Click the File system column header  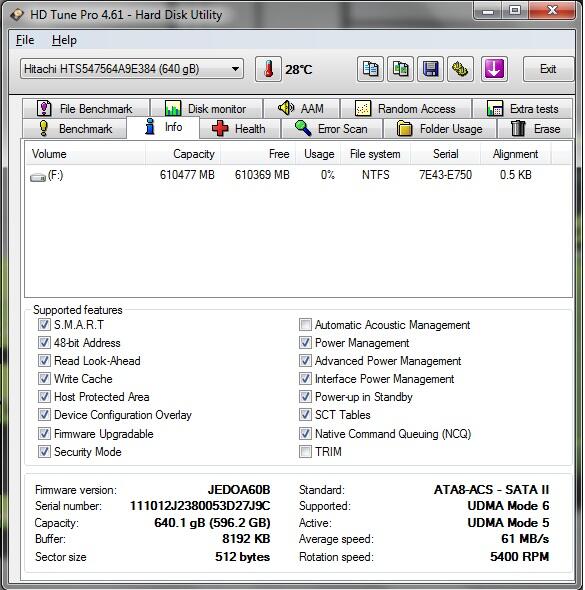pyautogui.click(x=375, y=154)
